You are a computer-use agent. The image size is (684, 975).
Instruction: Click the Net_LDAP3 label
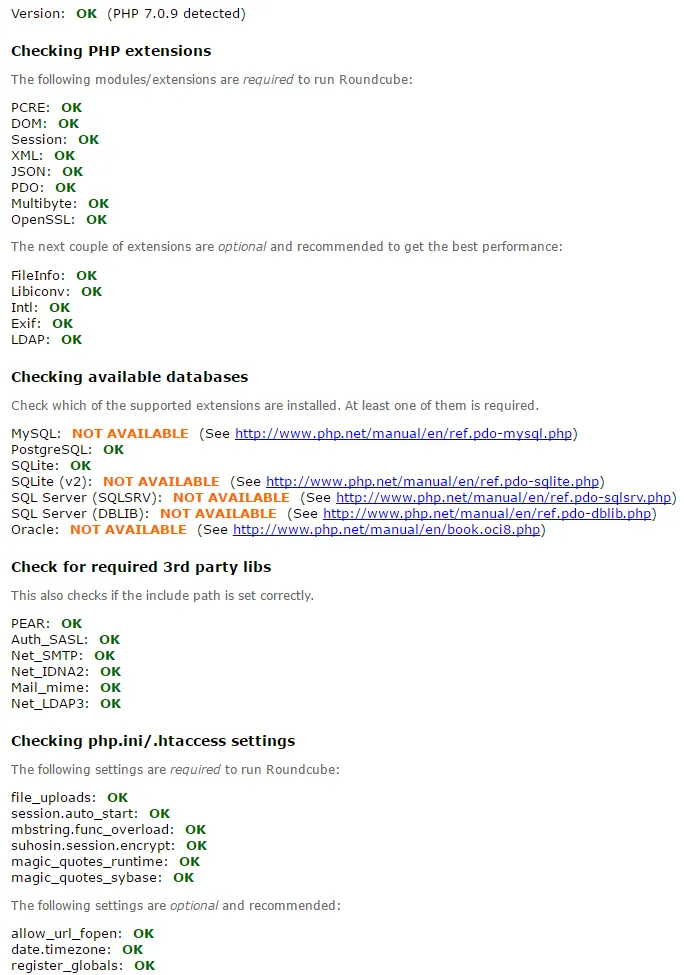(x=50, y=704)
